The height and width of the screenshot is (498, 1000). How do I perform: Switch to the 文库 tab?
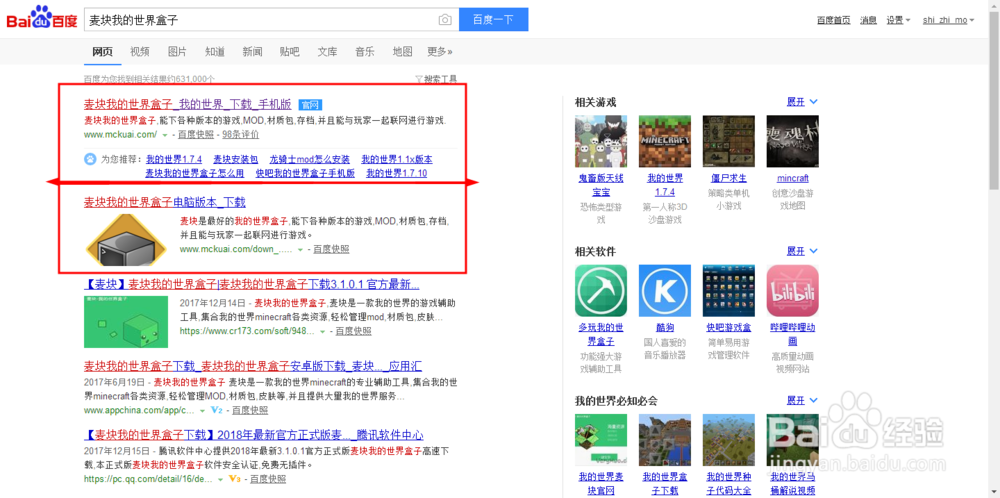click(x=327, y=52)
